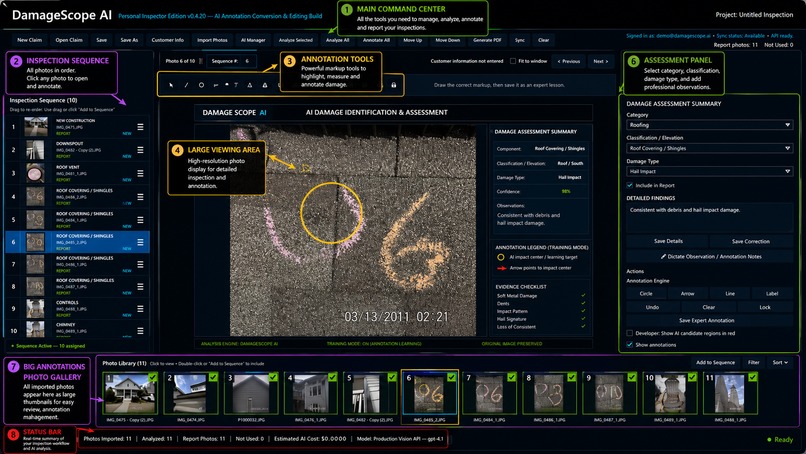The width and height of the screenshot is (806, 454).
Task: Click the hamburger handle on sequence row 7
Action: [140, 264]
